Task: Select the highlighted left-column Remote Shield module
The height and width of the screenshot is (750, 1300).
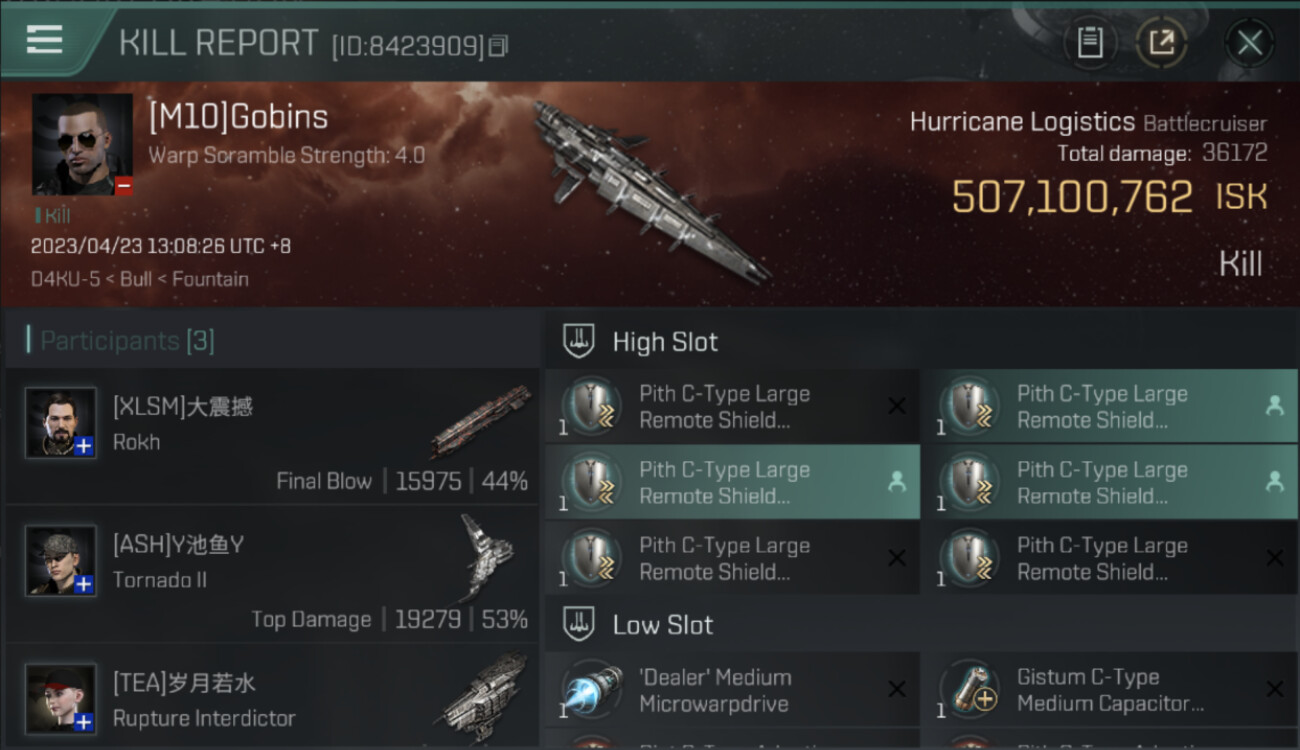Action: (732, 482)
